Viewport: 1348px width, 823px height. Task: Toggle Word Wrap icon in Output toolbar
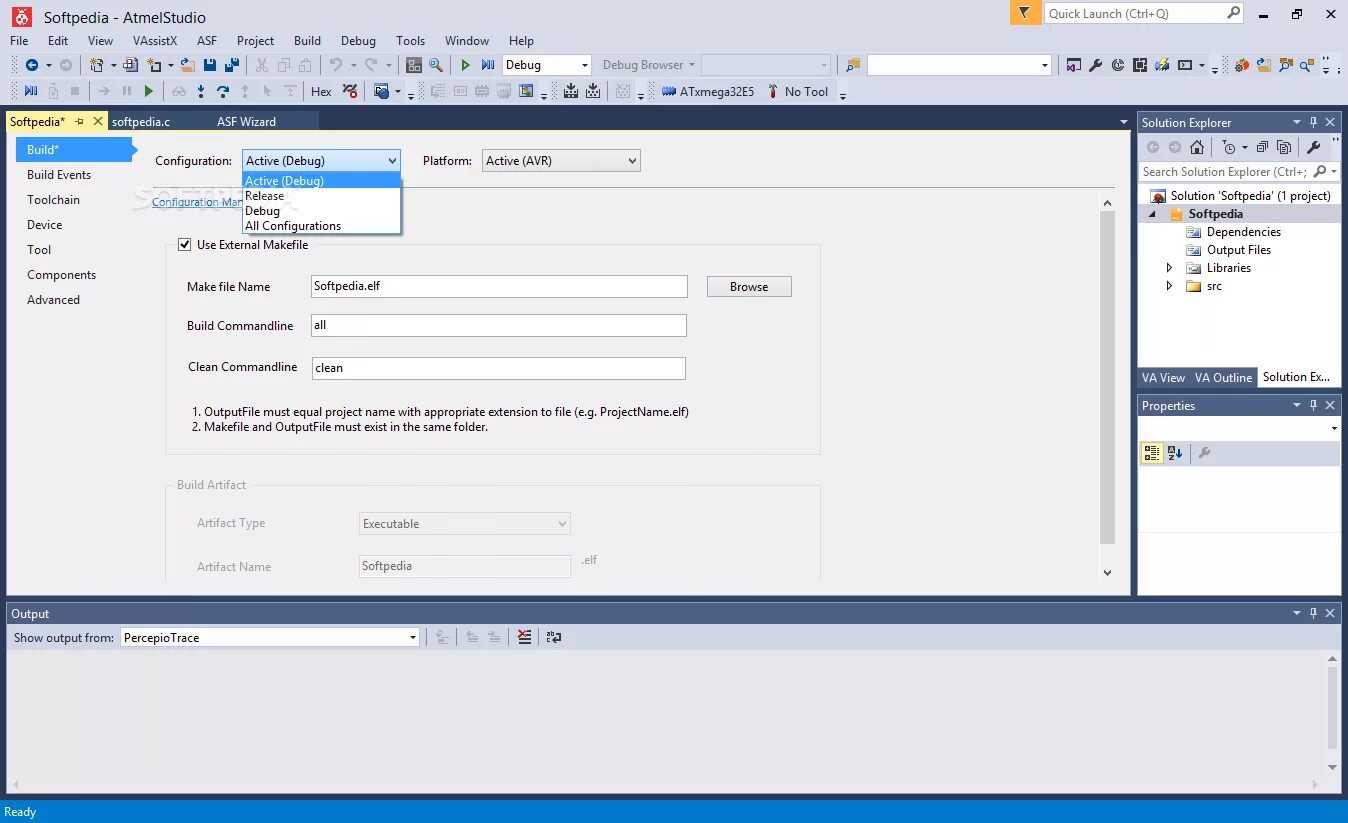[554, 637]
